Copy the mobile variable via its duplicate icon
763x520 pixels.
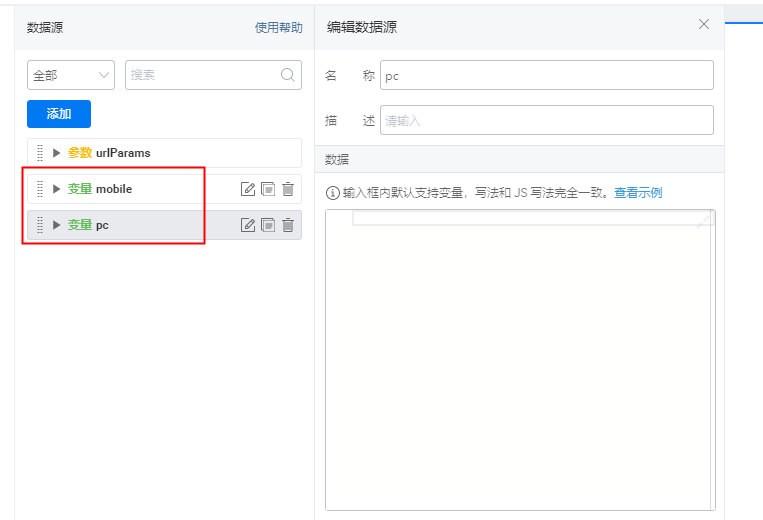tap(268, 189)
